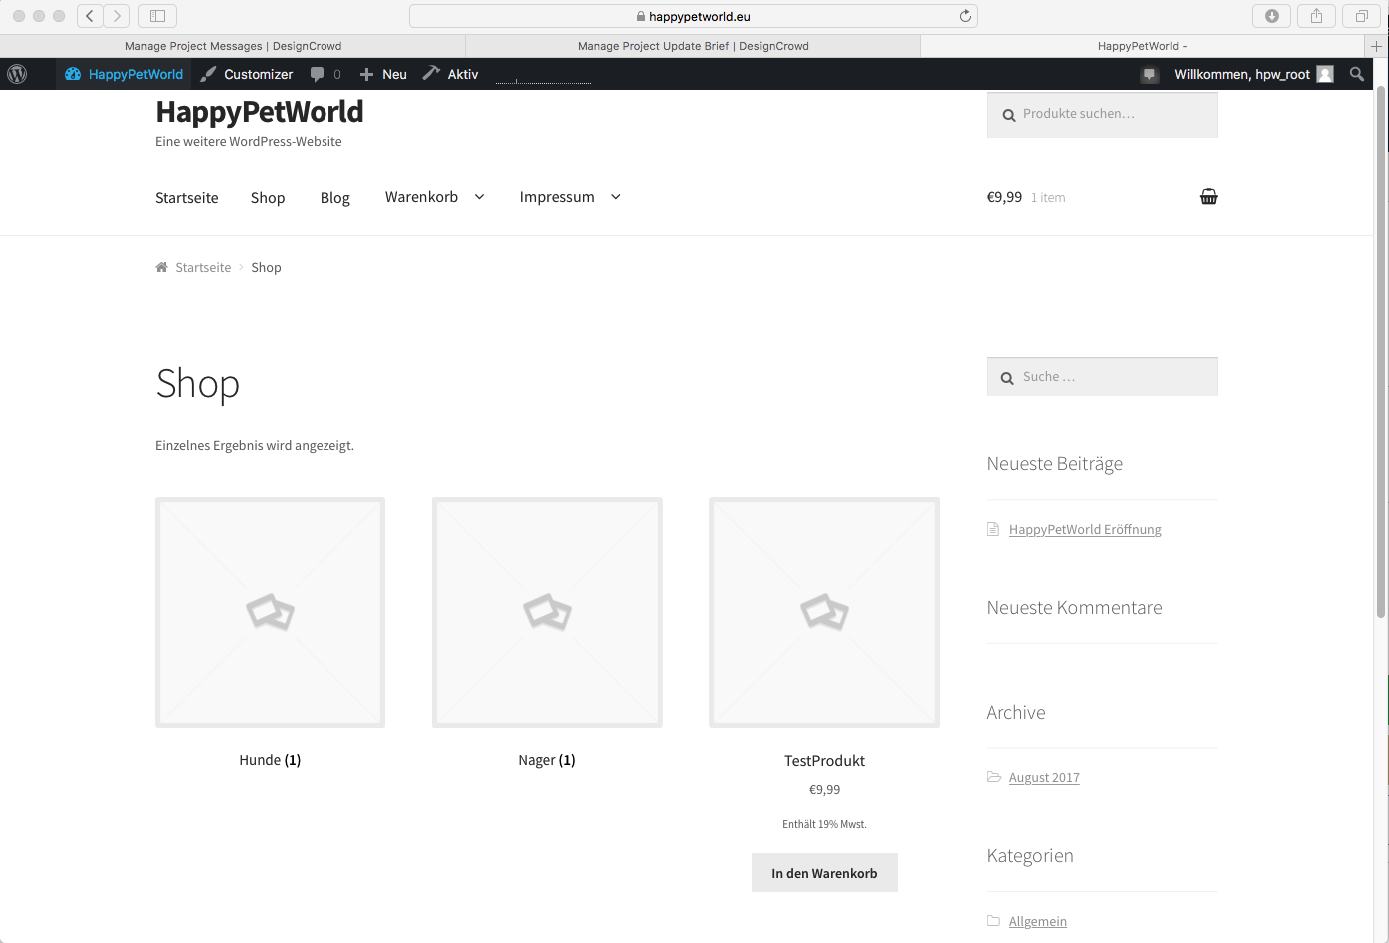Click the user avatar in admin bar

[x=1325, y=74]
